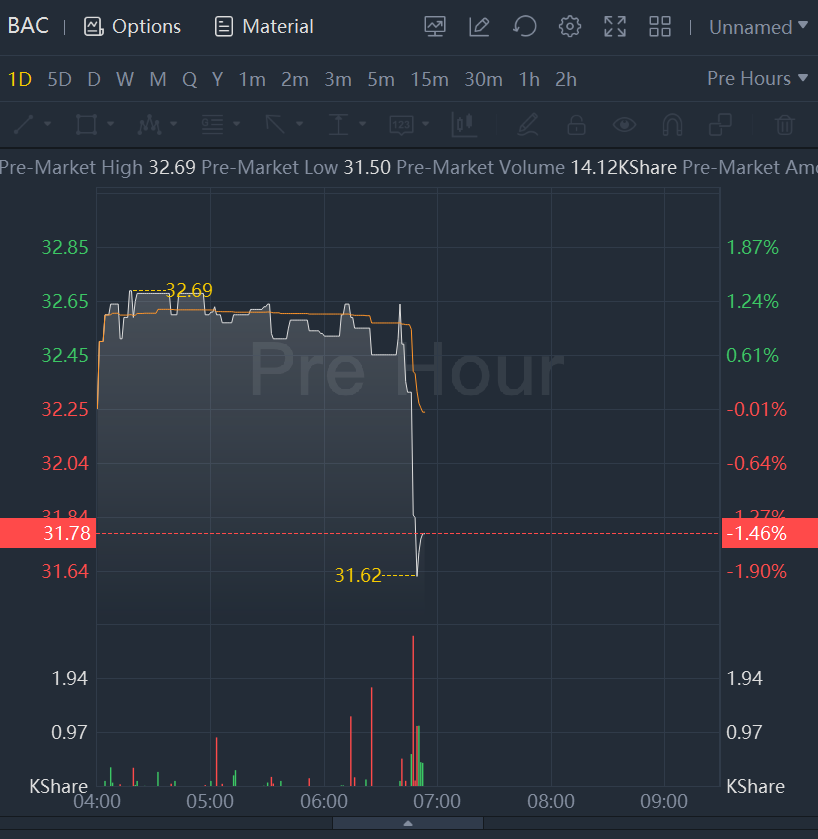Expand the rectangle shape tool dropdown
Screen dimensions: 818x839
click(110, 125)
